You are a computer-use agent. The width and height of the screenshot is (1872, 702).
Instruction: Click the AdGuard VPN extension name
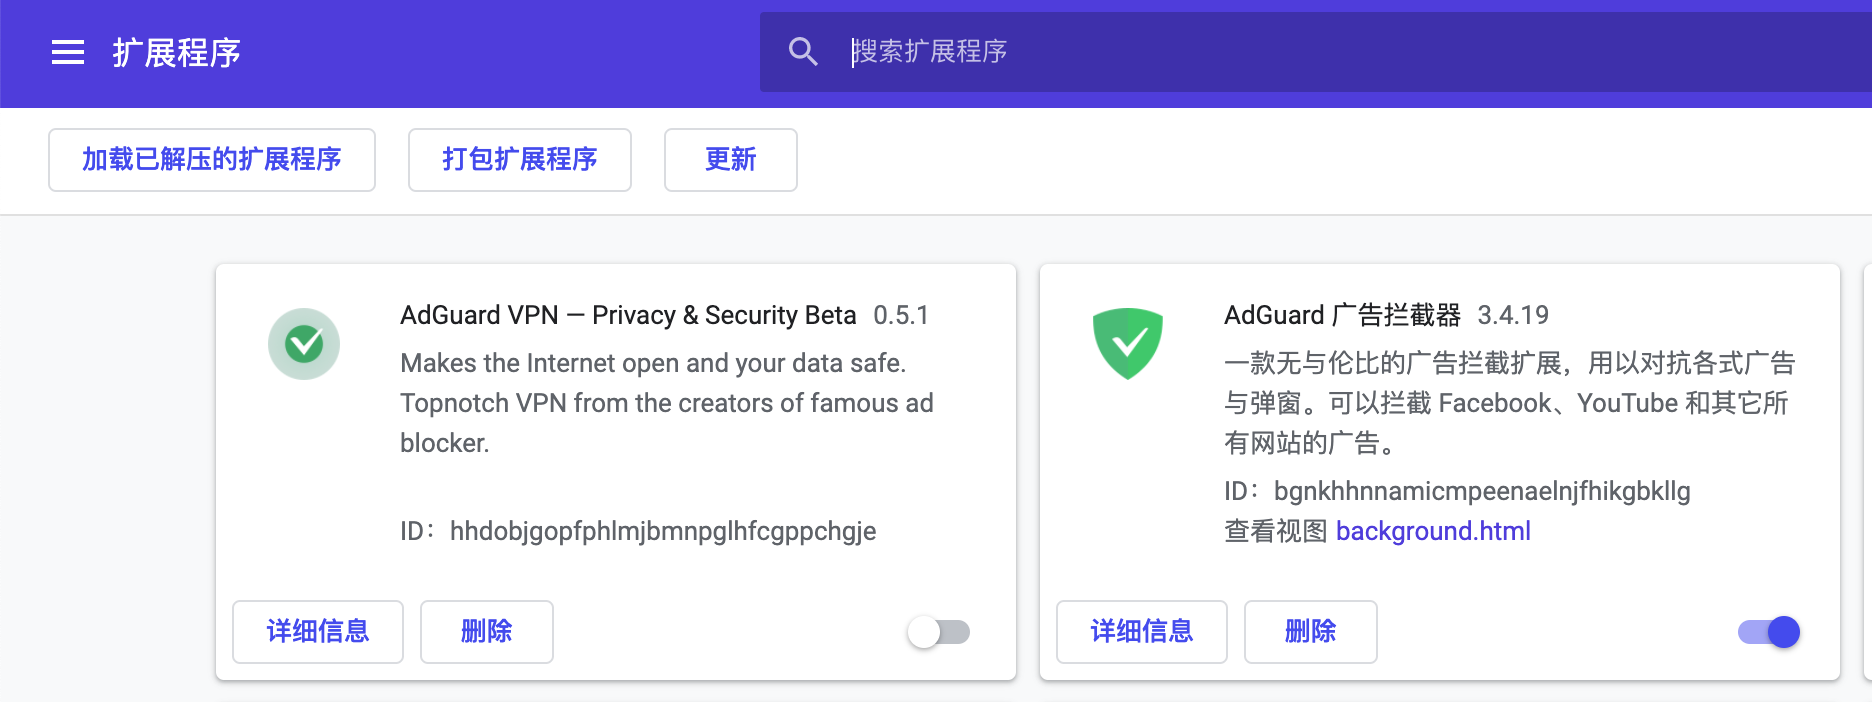(628, 315)
